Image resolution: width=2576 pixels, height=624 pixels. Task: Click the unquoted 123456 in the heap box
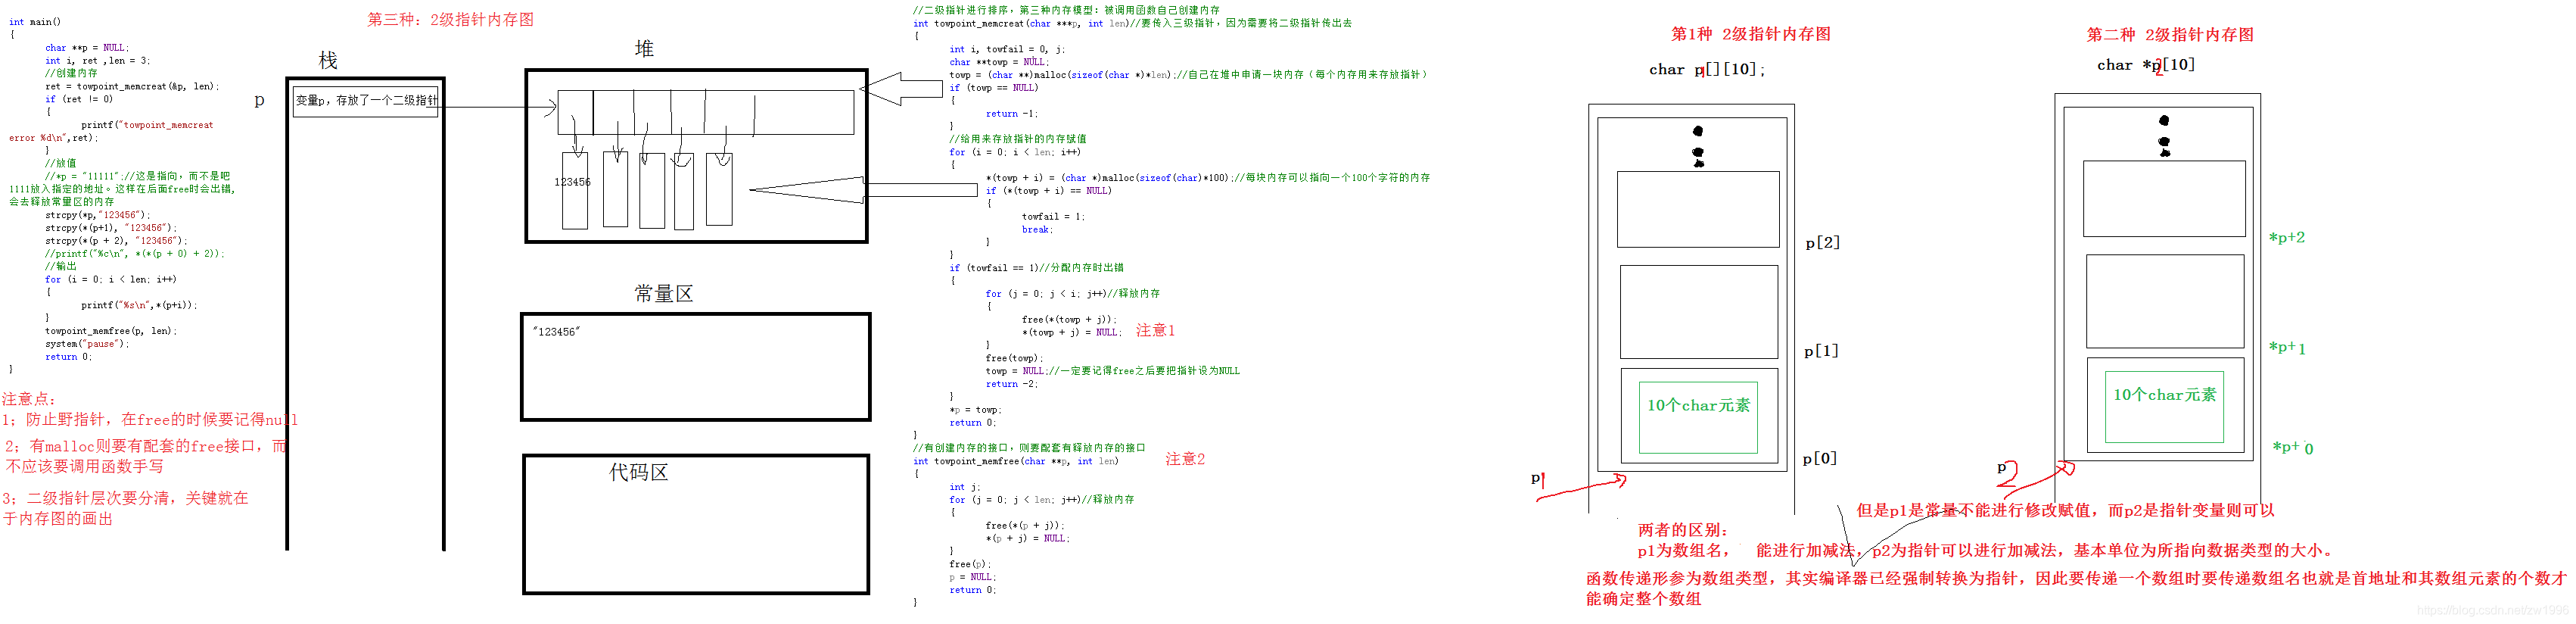(x=572, y=182)
